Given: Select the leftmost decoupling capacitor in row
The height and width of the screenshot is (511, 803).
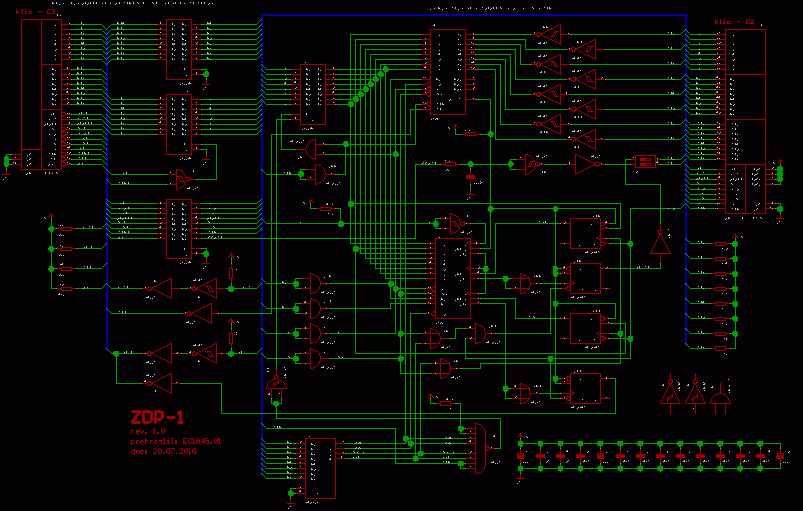Looking at the screenshot, I should (520, 455).
